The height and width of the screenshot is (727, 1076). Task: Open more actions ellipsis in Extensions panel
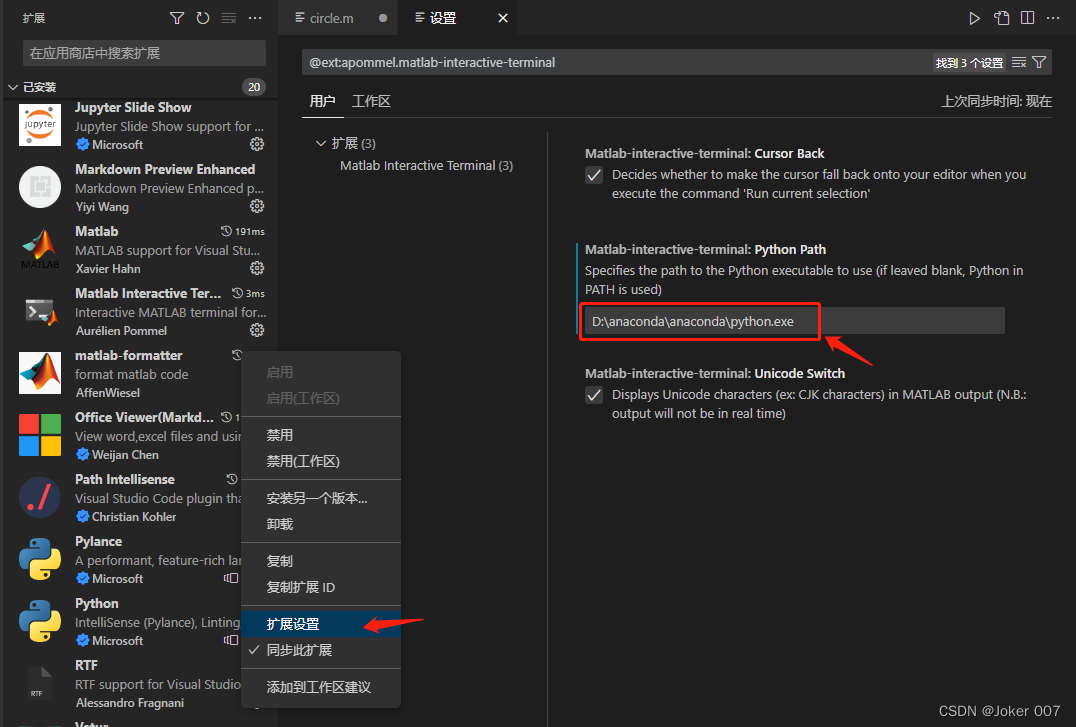[x=254, y=17]
